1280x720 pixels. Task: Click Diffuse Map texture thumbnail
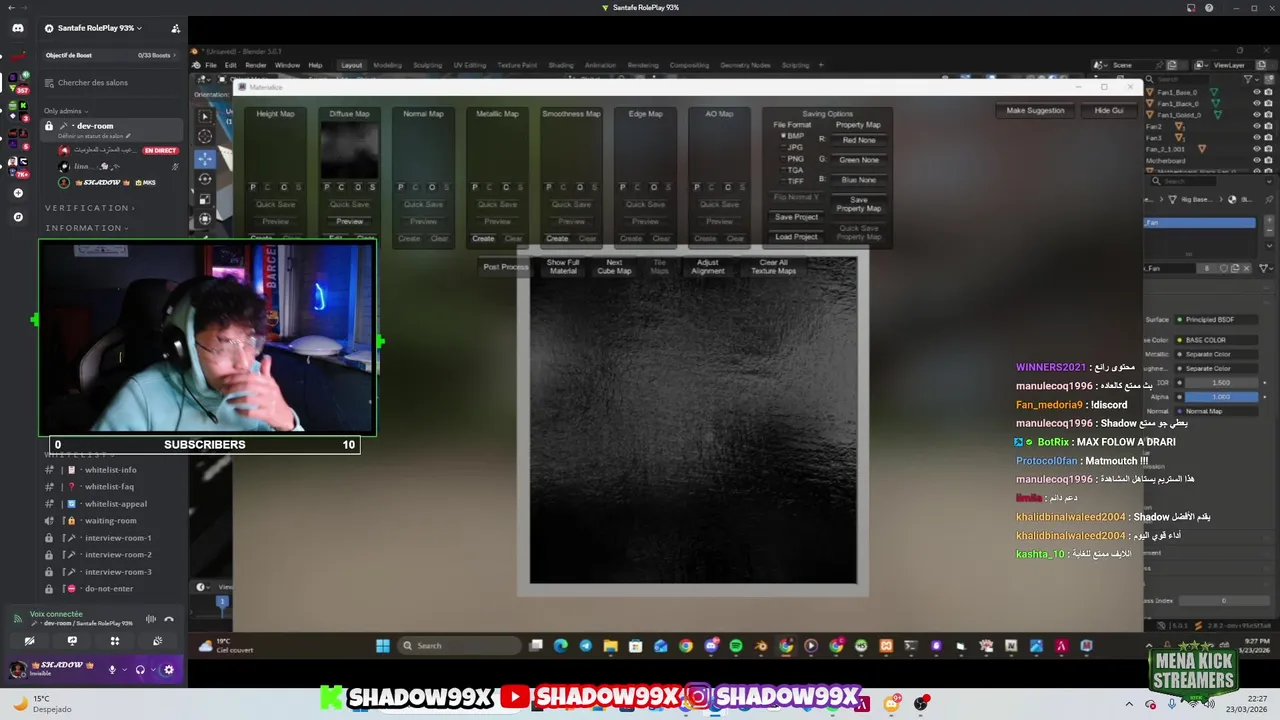pyautogui.click(x=349, y=151)
